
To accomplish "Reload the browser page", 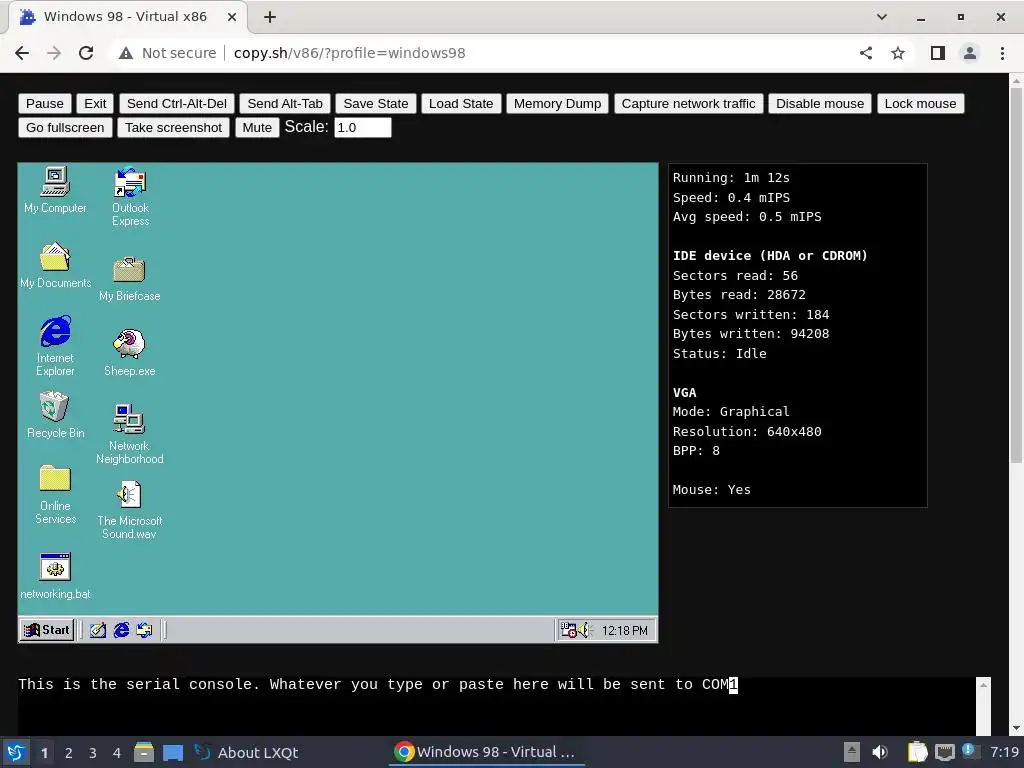I will click(86, 53).
